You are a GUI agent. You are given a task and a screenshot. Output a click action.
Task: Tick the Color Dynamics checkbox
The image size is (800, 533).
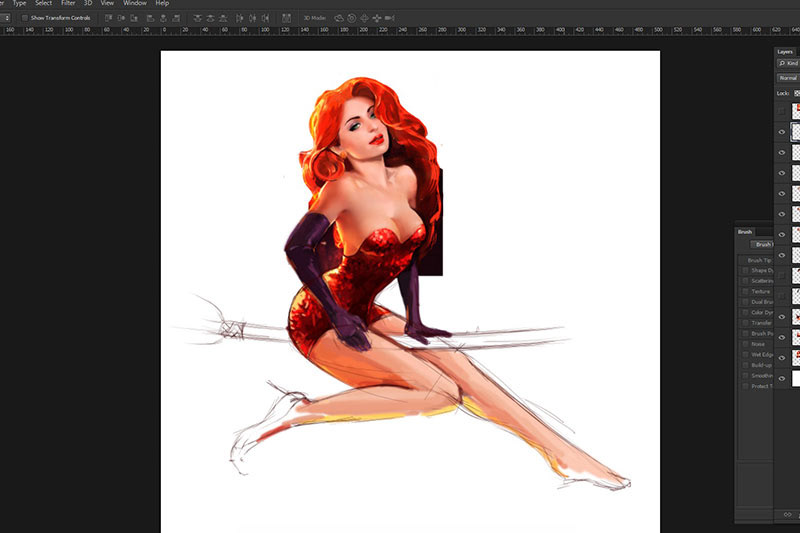click(x=745, y=312)
